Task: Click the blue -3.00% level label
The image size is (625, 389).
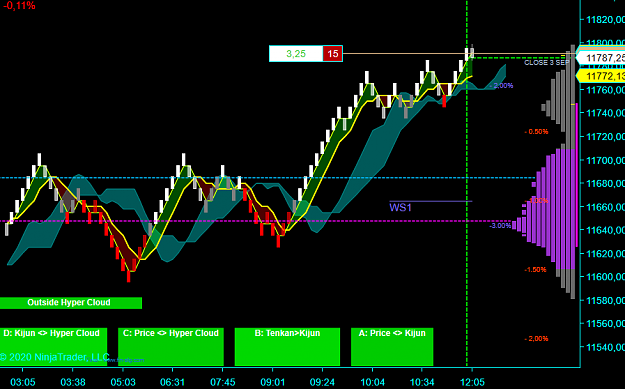Action: click(x=500, y=226)
